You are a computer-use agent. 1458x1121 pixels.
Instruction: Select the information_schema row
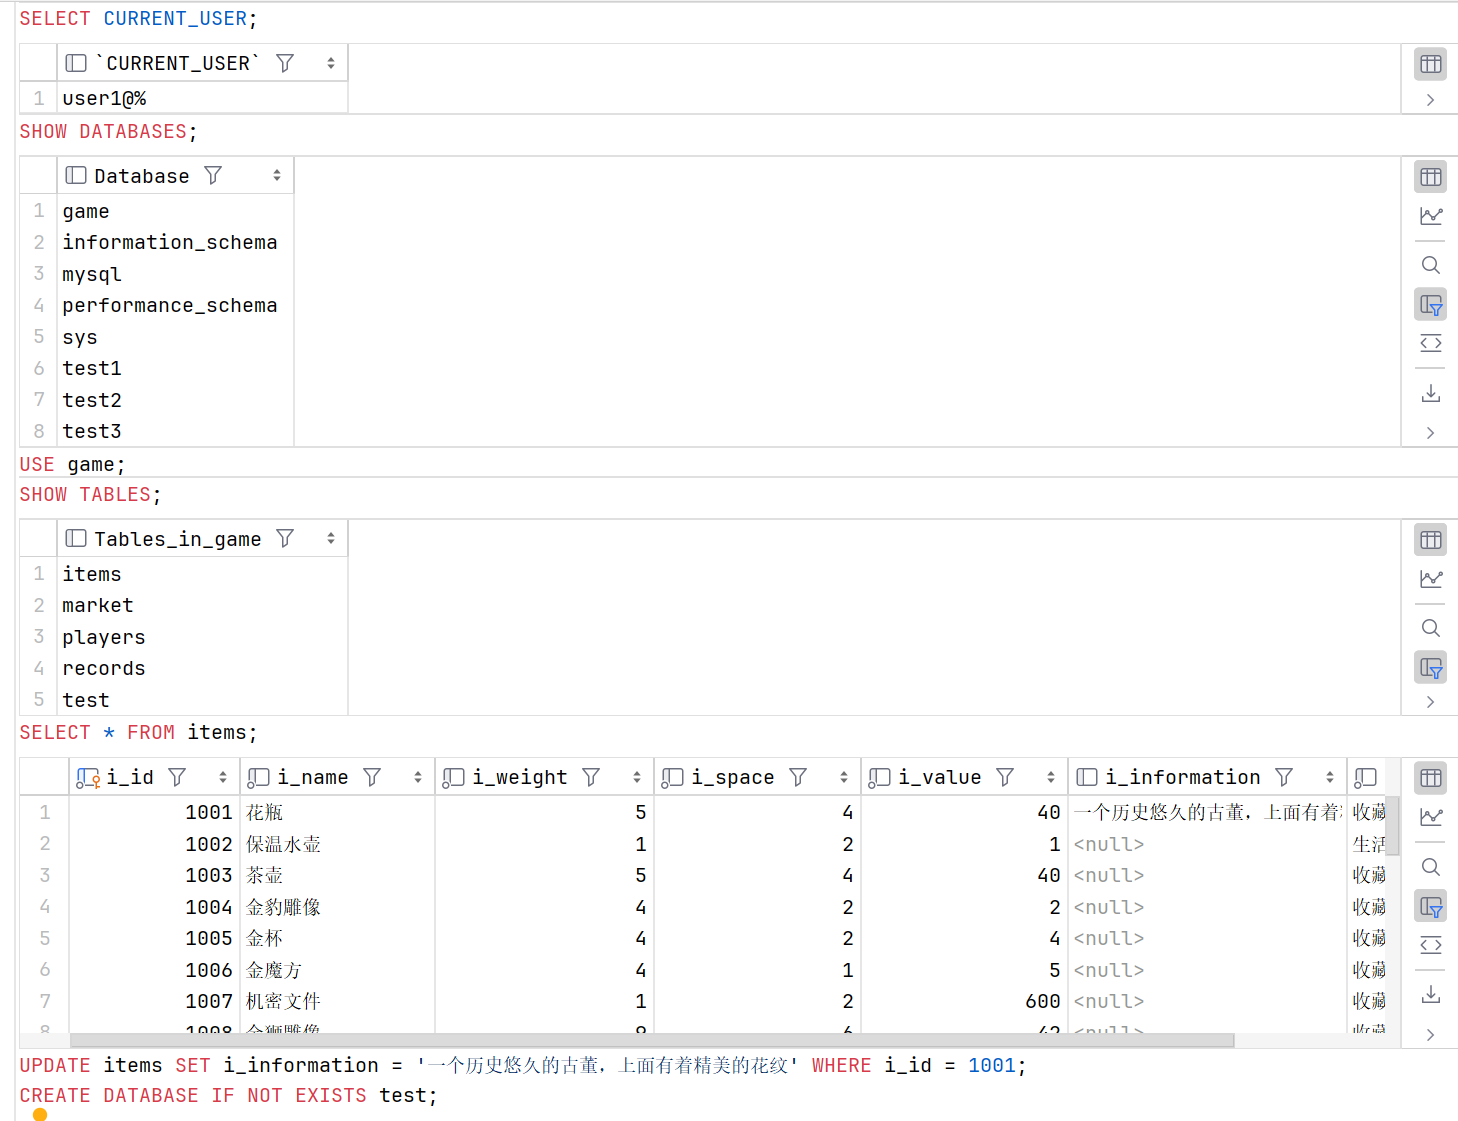point(176,242)
